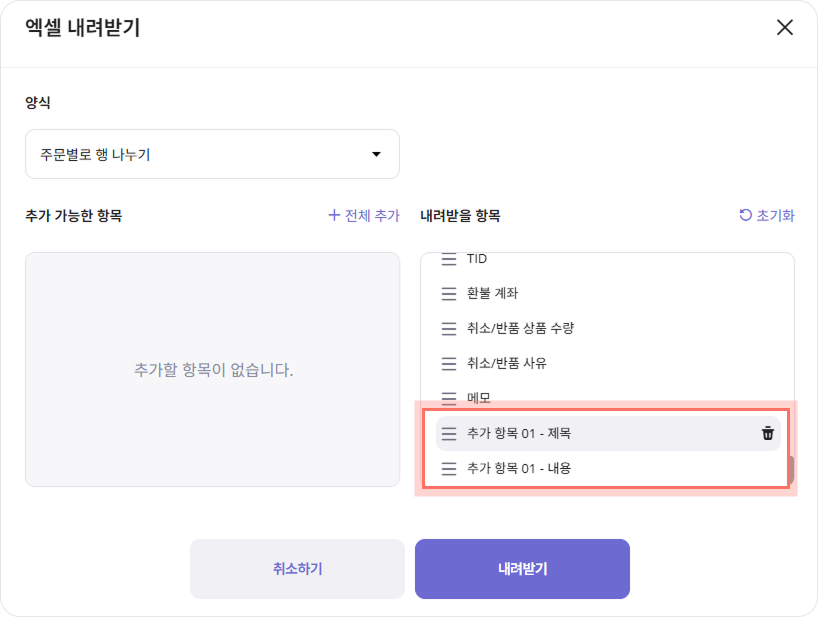
Task: Click drag handle icon beside TID
Action: (x=449, y=260)
